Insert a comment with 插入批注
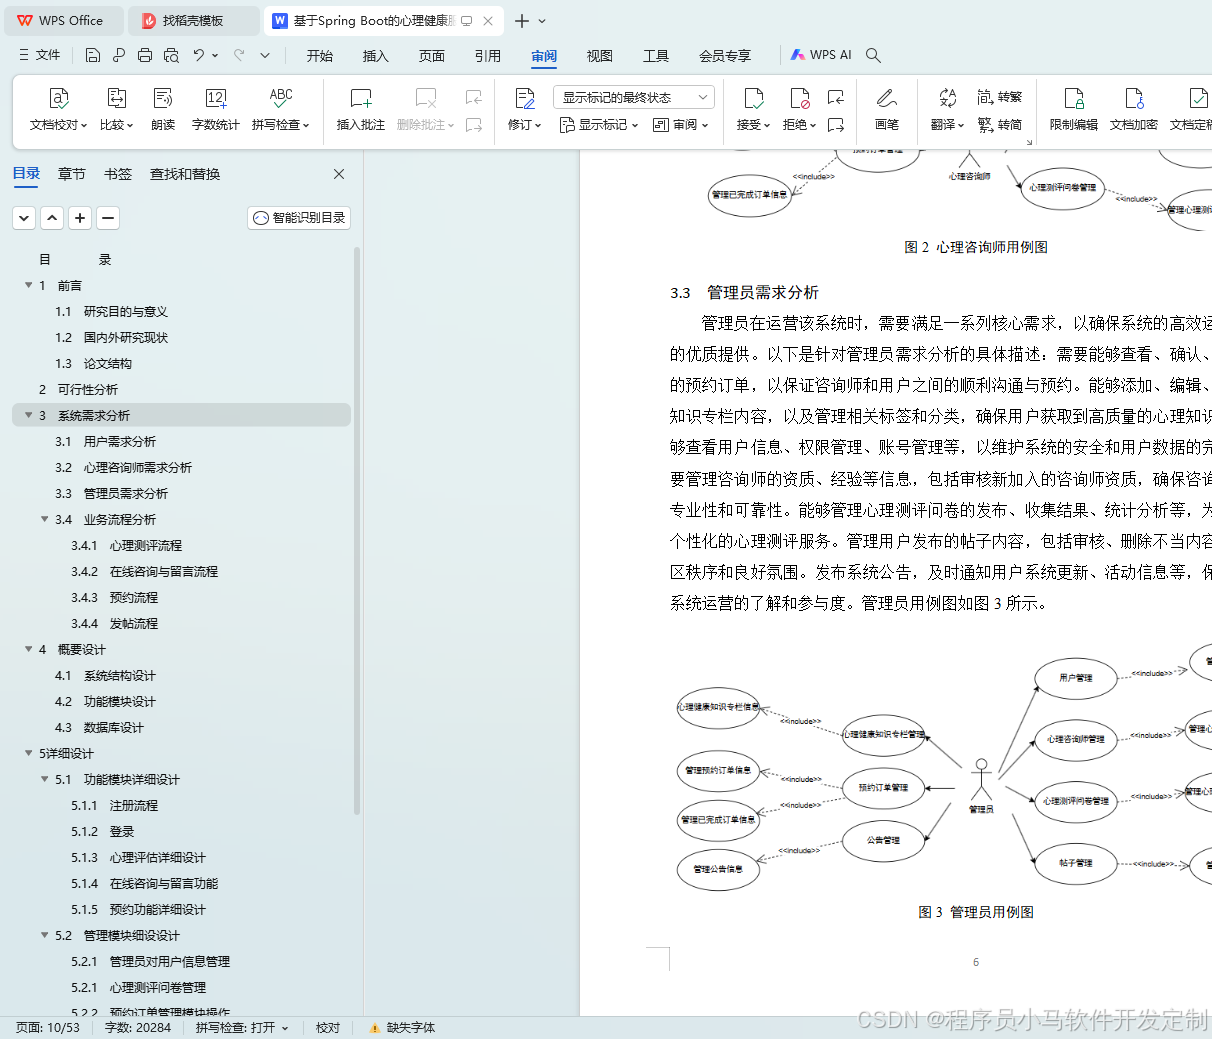This screenshot has width=1212, height=1039. (359, 110)
